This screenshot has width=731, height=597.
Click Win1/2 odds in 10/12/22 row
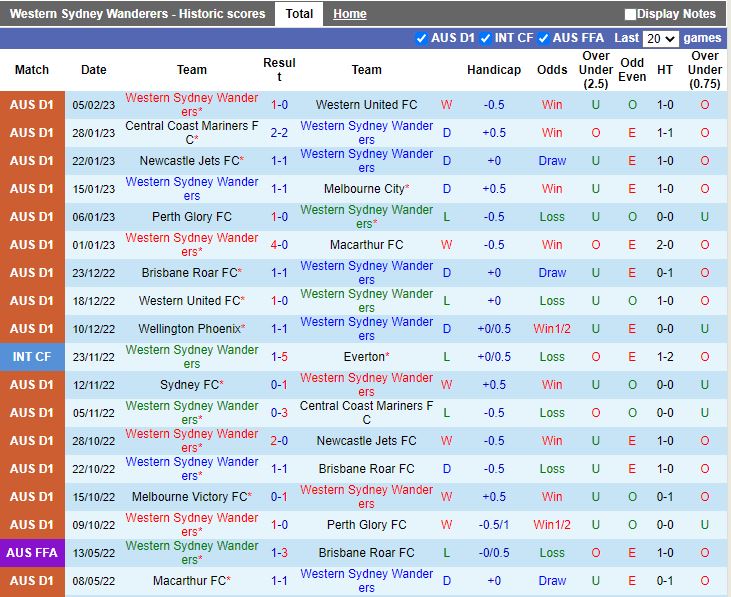(552, 329)
